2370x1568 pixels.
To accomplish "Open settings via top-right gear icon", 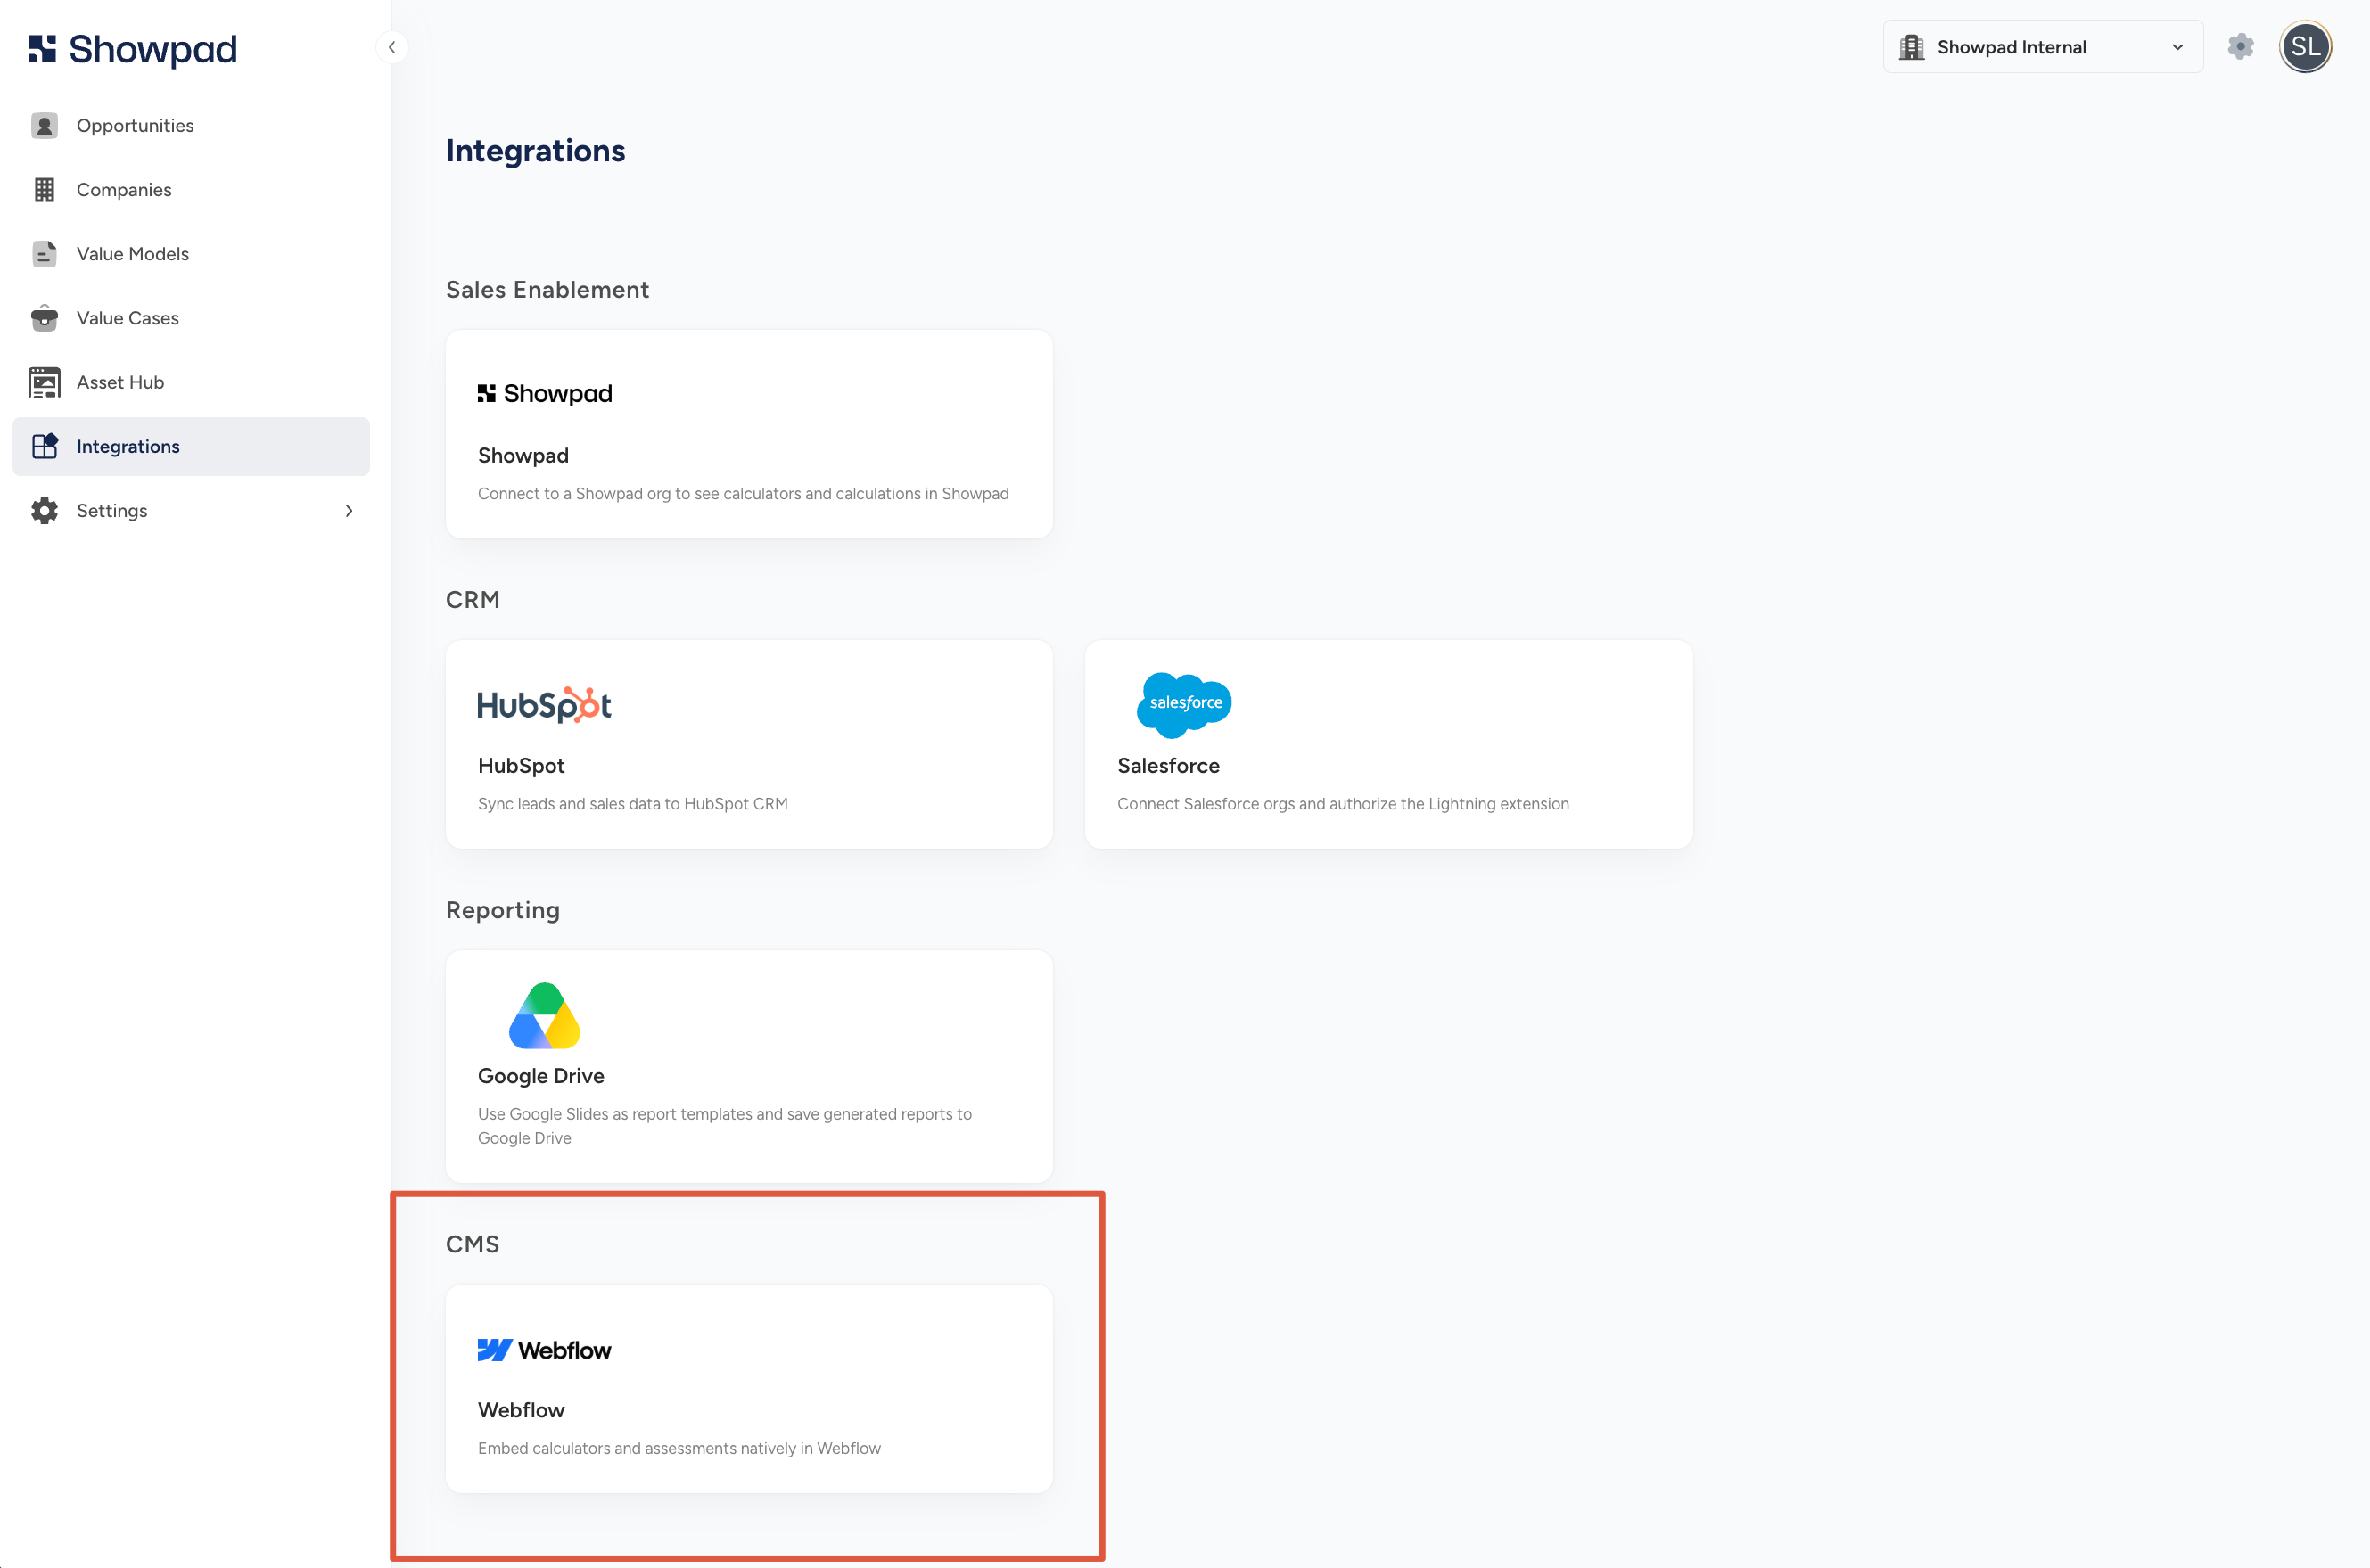I will tap(2240, 47).
